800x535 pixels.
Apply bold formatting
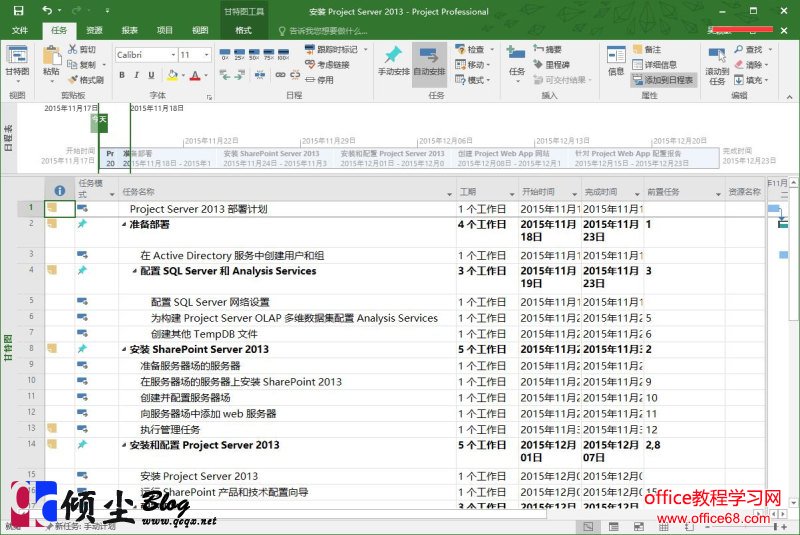[x=121, y=75]
